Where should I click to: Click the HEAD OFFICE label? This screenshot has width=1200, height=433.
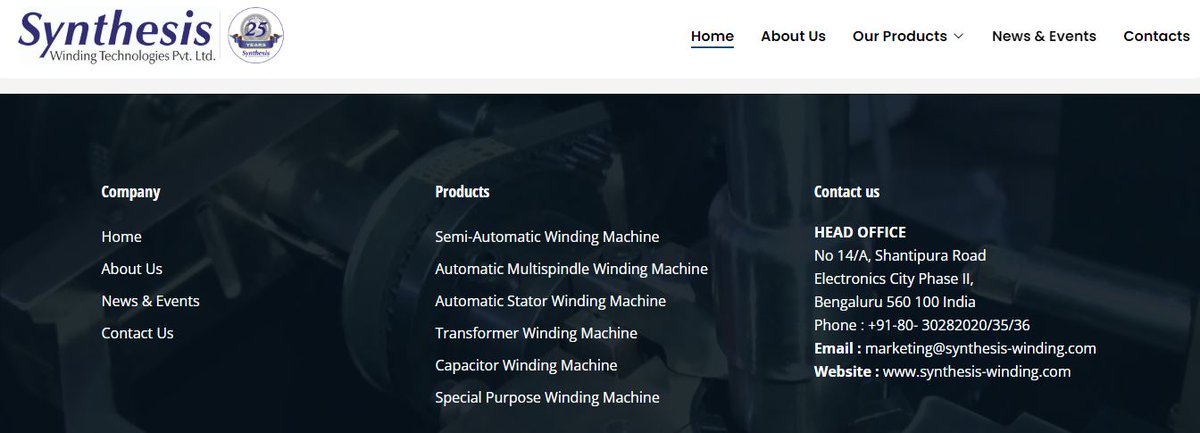[860, 232]
